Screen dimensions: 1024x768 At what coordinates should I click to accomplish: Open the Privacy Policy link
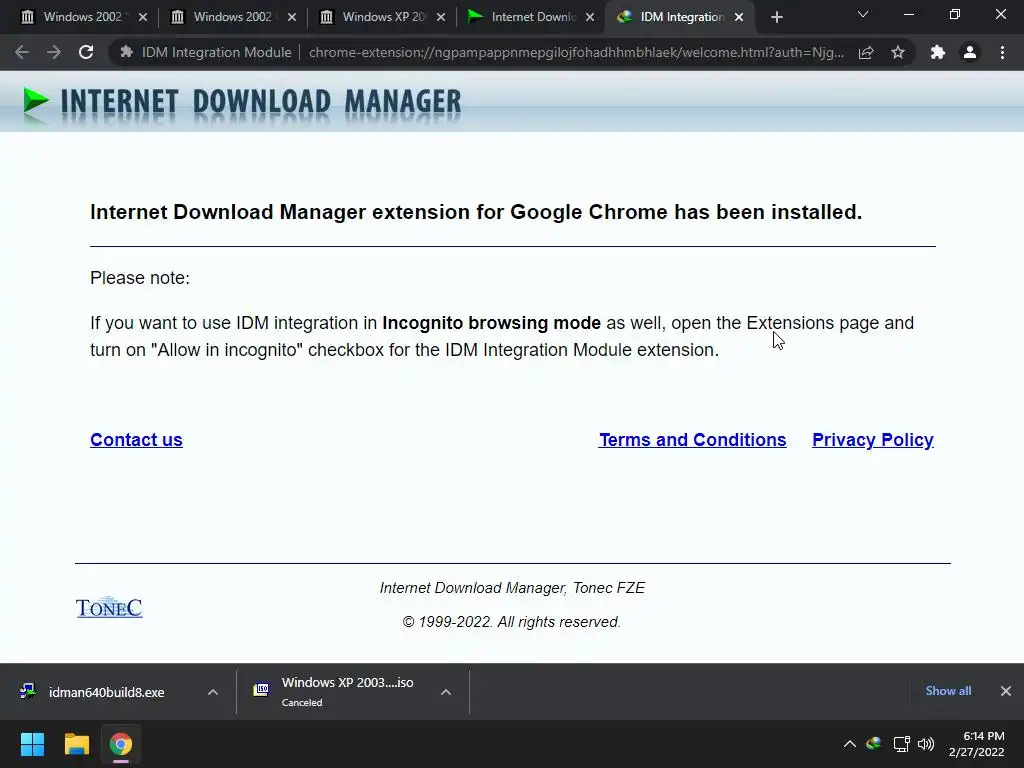(872, 440)
